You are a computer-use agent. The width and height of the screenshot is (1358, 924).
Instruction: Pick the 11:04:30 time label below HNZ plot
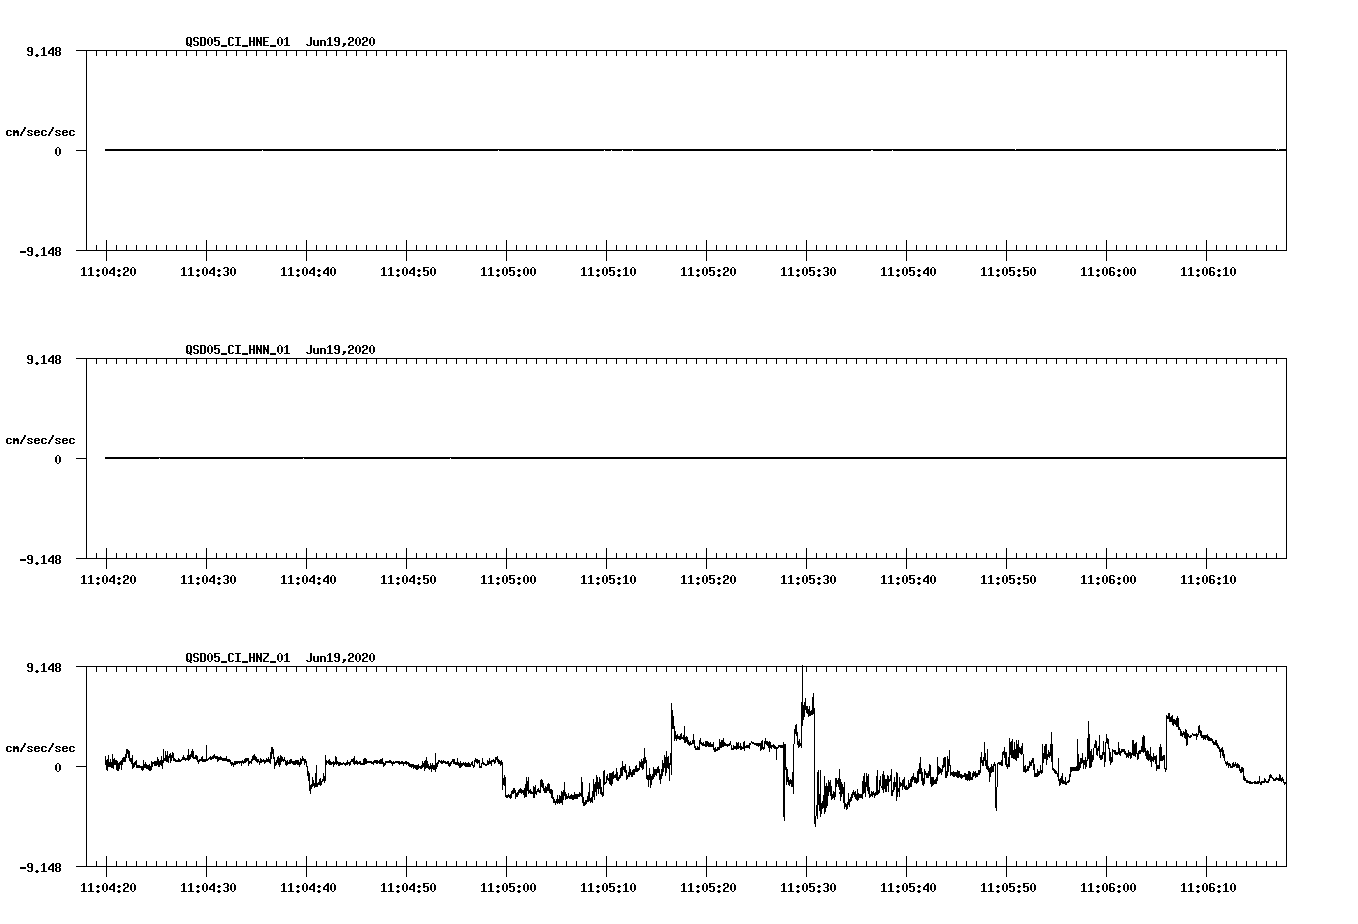[x=208, y=887]
